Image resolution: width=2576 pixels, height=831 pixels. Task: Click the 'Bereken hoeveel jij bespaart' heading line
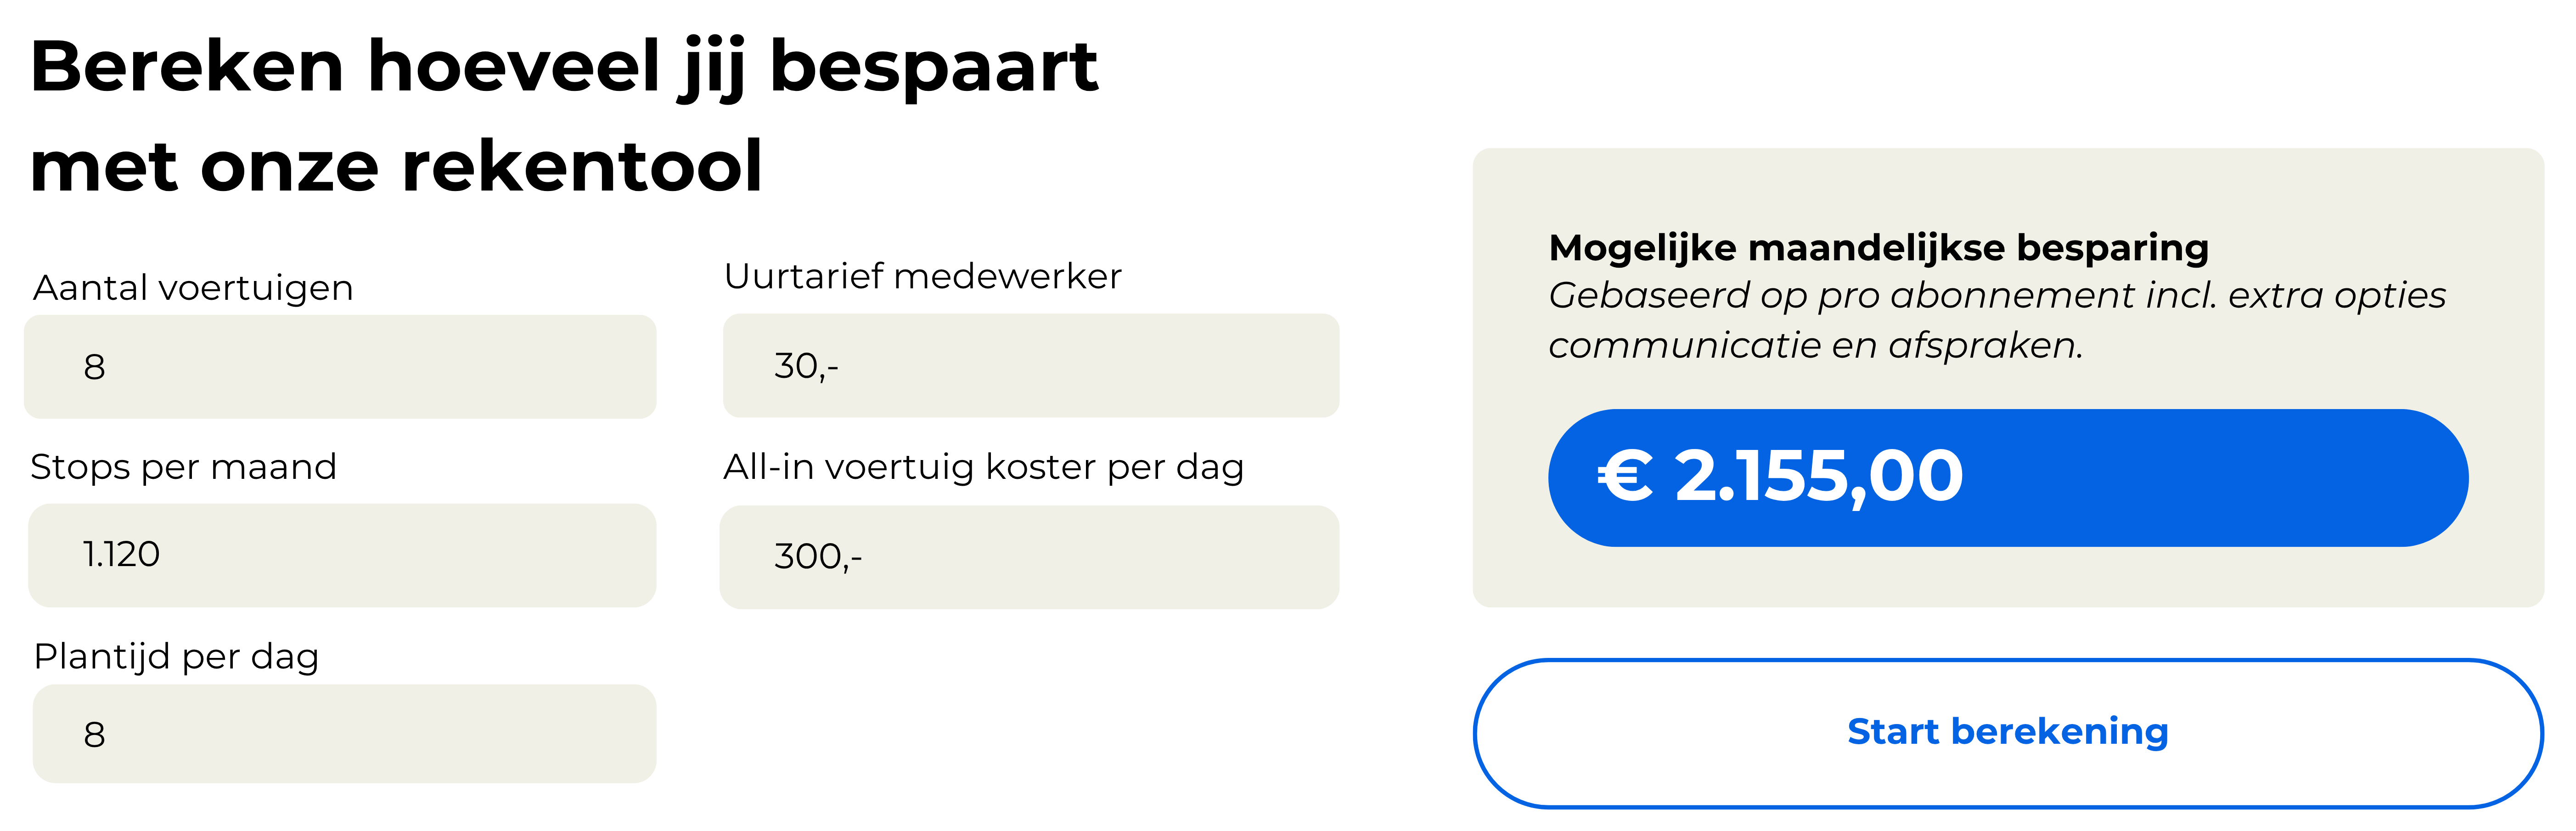(564, 67)
